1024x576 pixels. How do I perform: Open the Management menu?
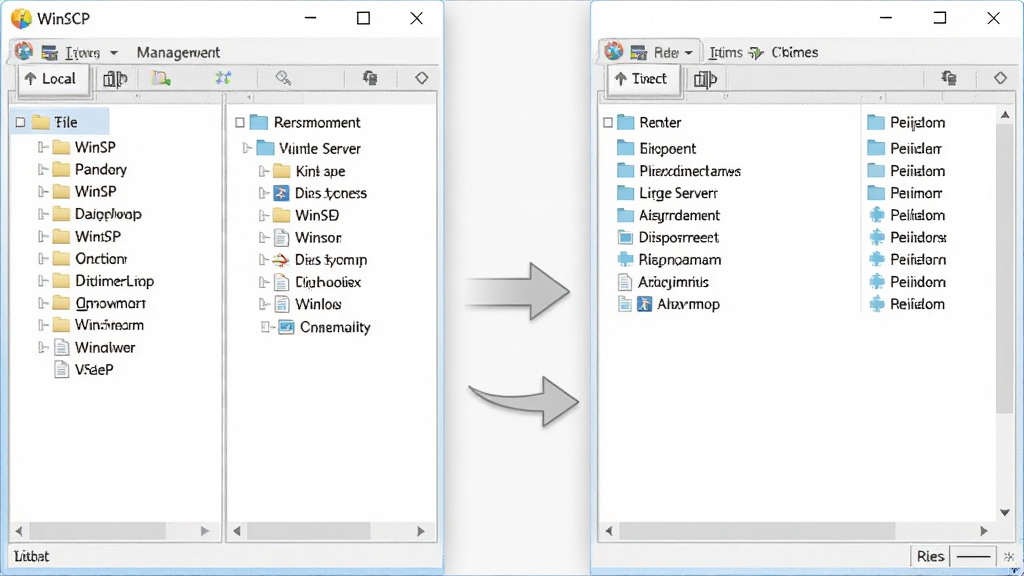click(x=178, y=52)
